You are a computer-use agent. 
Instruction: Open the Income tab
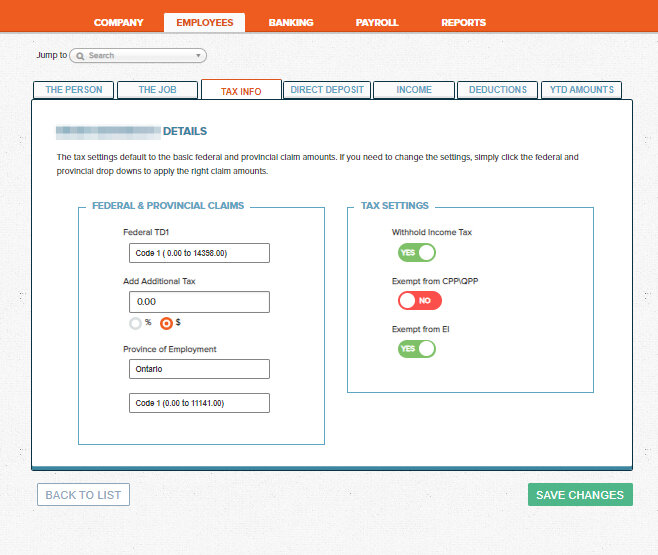[x=414, y=90]
